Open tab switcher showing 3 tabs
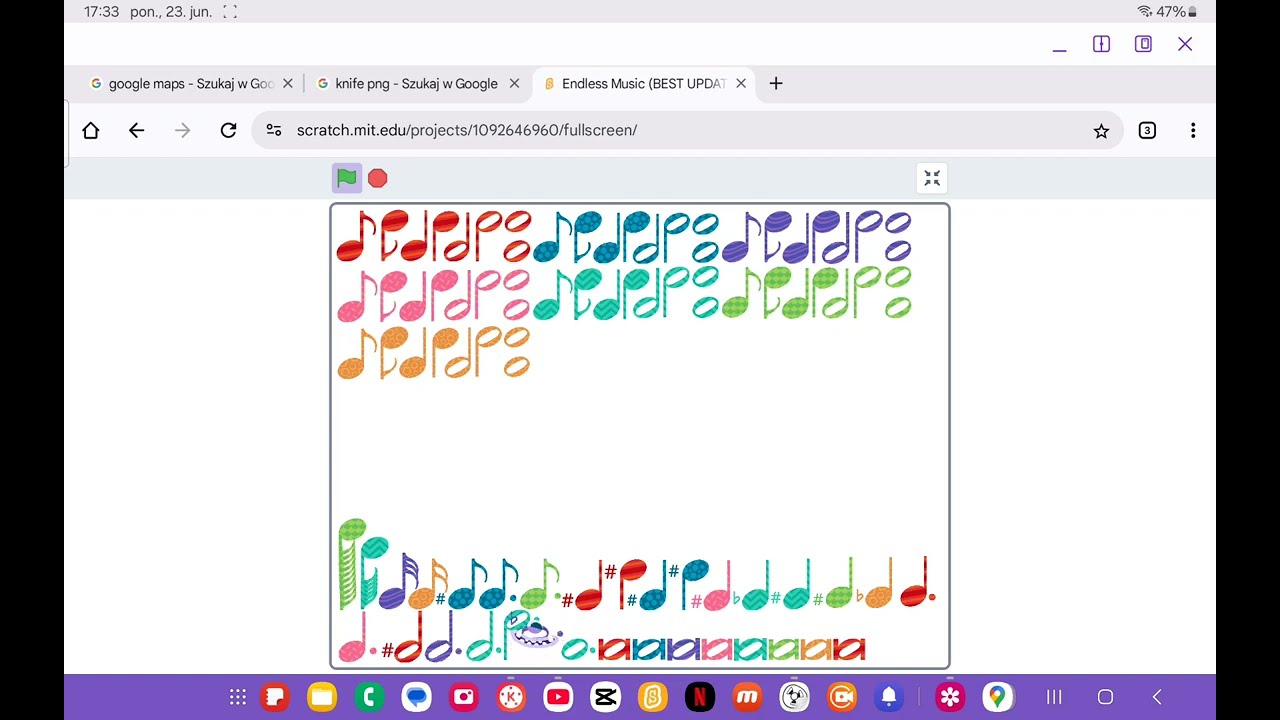 pyautogui.click(x=1147, y=130)
